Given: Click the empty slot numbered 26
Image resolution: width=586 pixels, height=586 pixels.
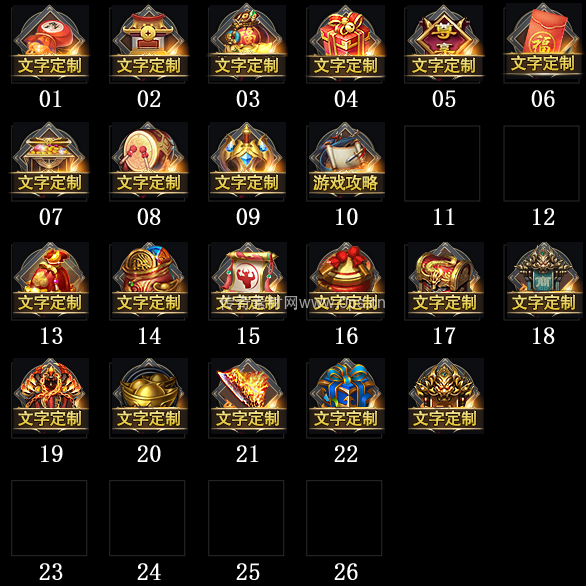Looking at the screenshot, I should click(344, 518).
